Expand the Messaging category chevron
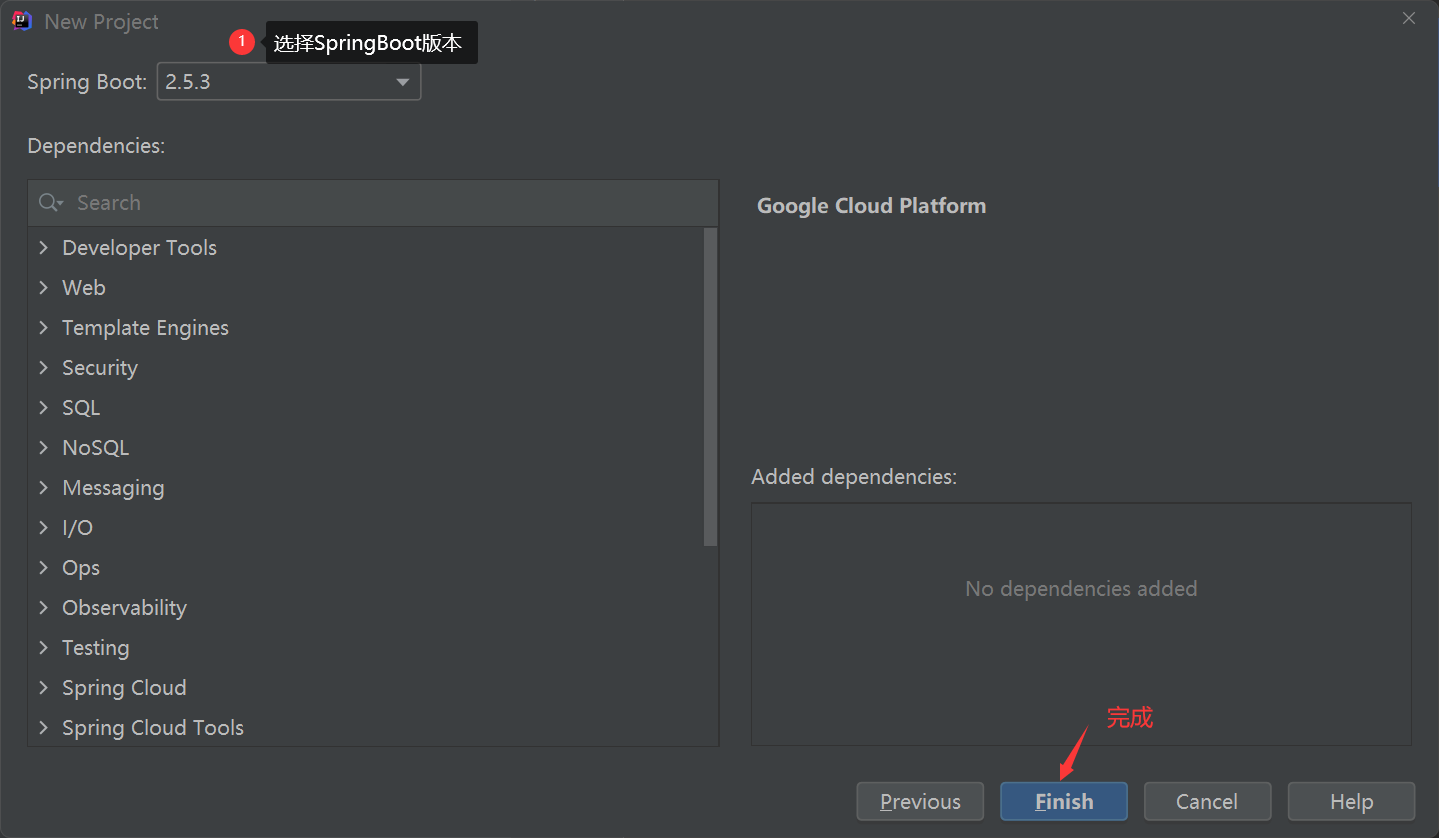The width and height of the screenshot is (1439, 838). click(x=44, y=487)
